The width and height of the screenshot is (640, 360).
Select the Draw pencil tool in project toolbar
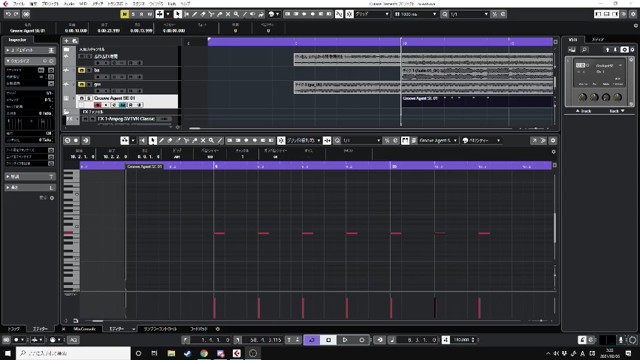click(x=194, y=14)
